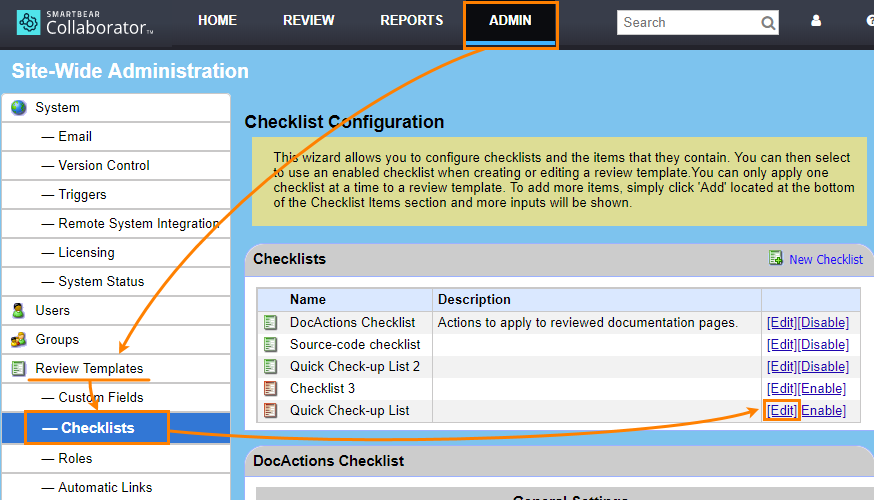This screenshot has height=500, width=874.
Task: Click the Users person icon
Action: 18,310
